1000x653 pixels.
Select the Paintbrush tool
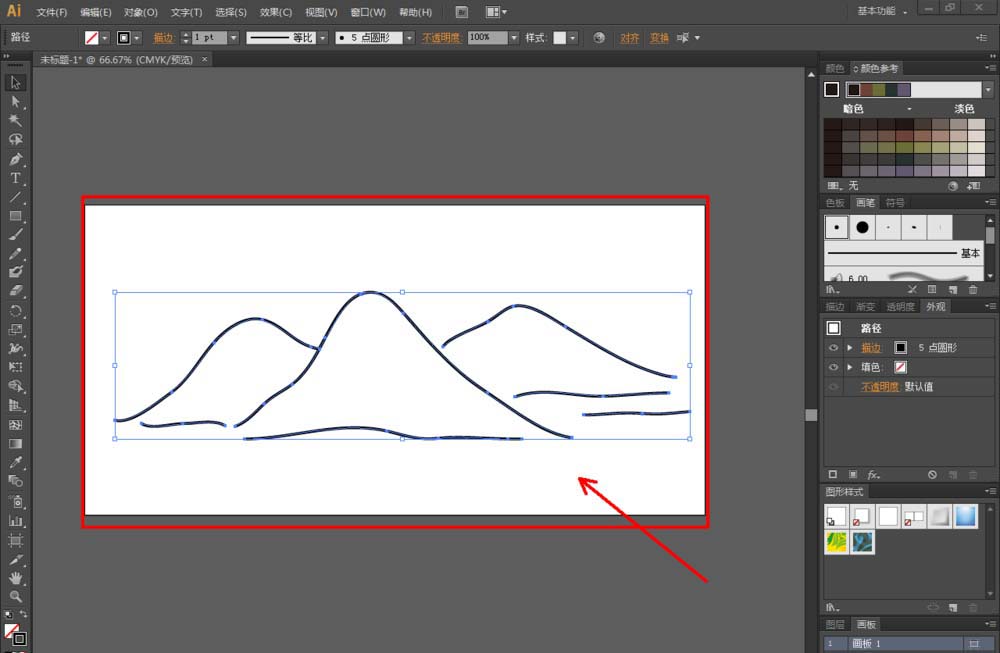pyautogui.click(x=15, y=235)
